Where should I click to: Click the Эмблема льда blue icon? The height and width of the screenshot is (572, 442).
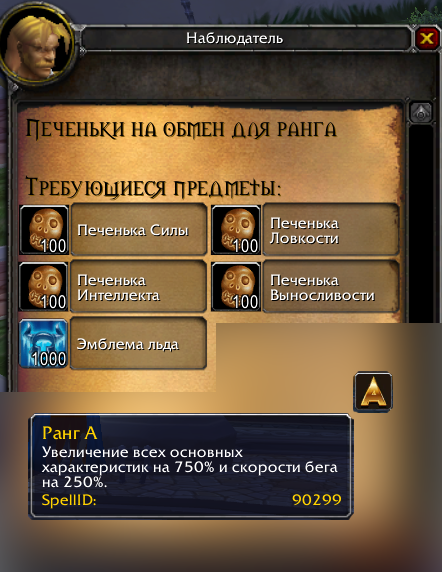click(x=43, y=343)
